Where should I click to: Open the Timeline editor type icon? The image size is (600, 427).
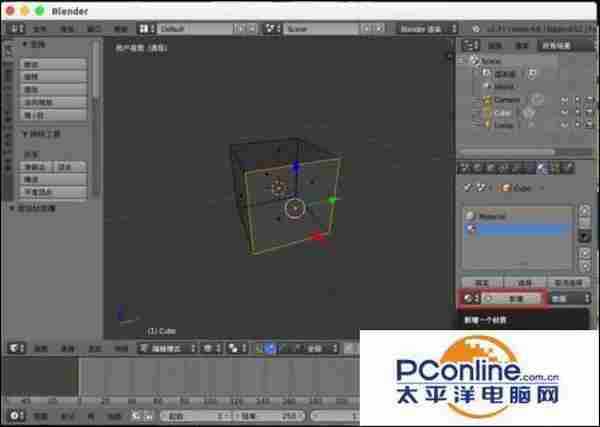click(16, 416)
